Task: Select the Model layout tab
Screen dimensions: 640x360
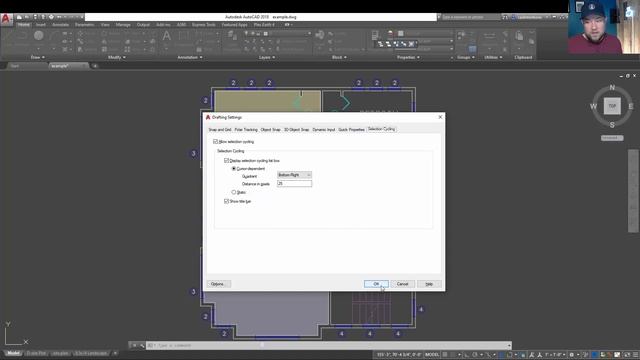Action: (x=13, y=353)
